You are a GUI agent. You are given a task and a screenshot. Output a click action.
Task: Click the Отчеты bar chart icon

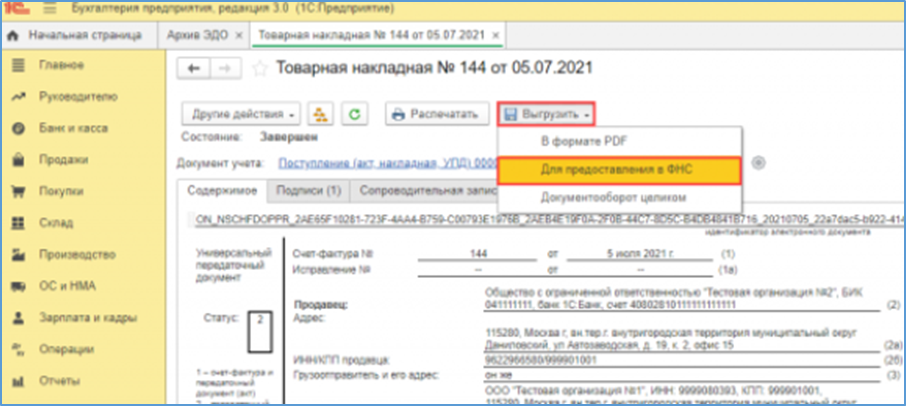point(18,382)
